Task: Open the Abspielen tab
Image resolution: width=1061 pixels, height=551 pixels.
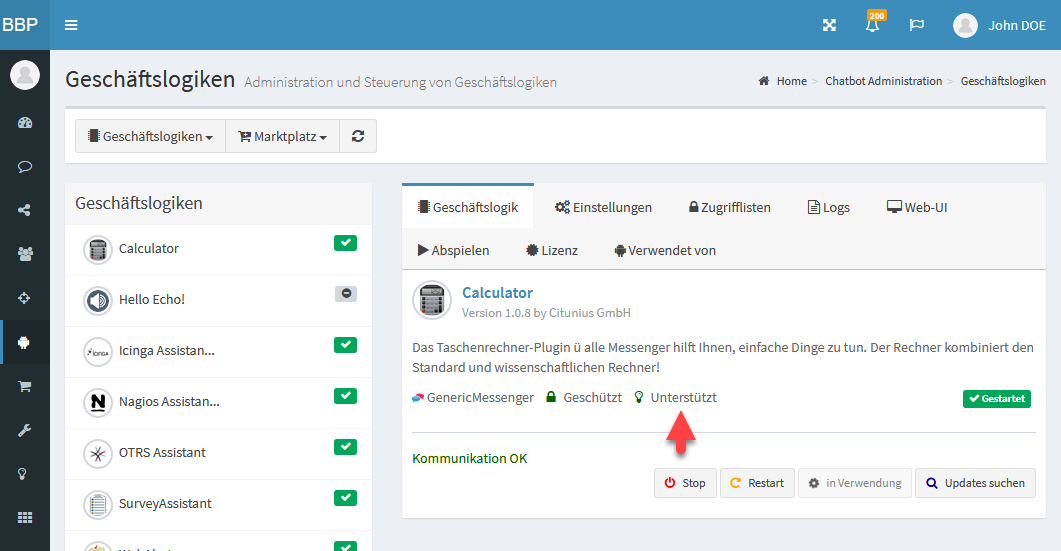Action: tap(453, 250)
